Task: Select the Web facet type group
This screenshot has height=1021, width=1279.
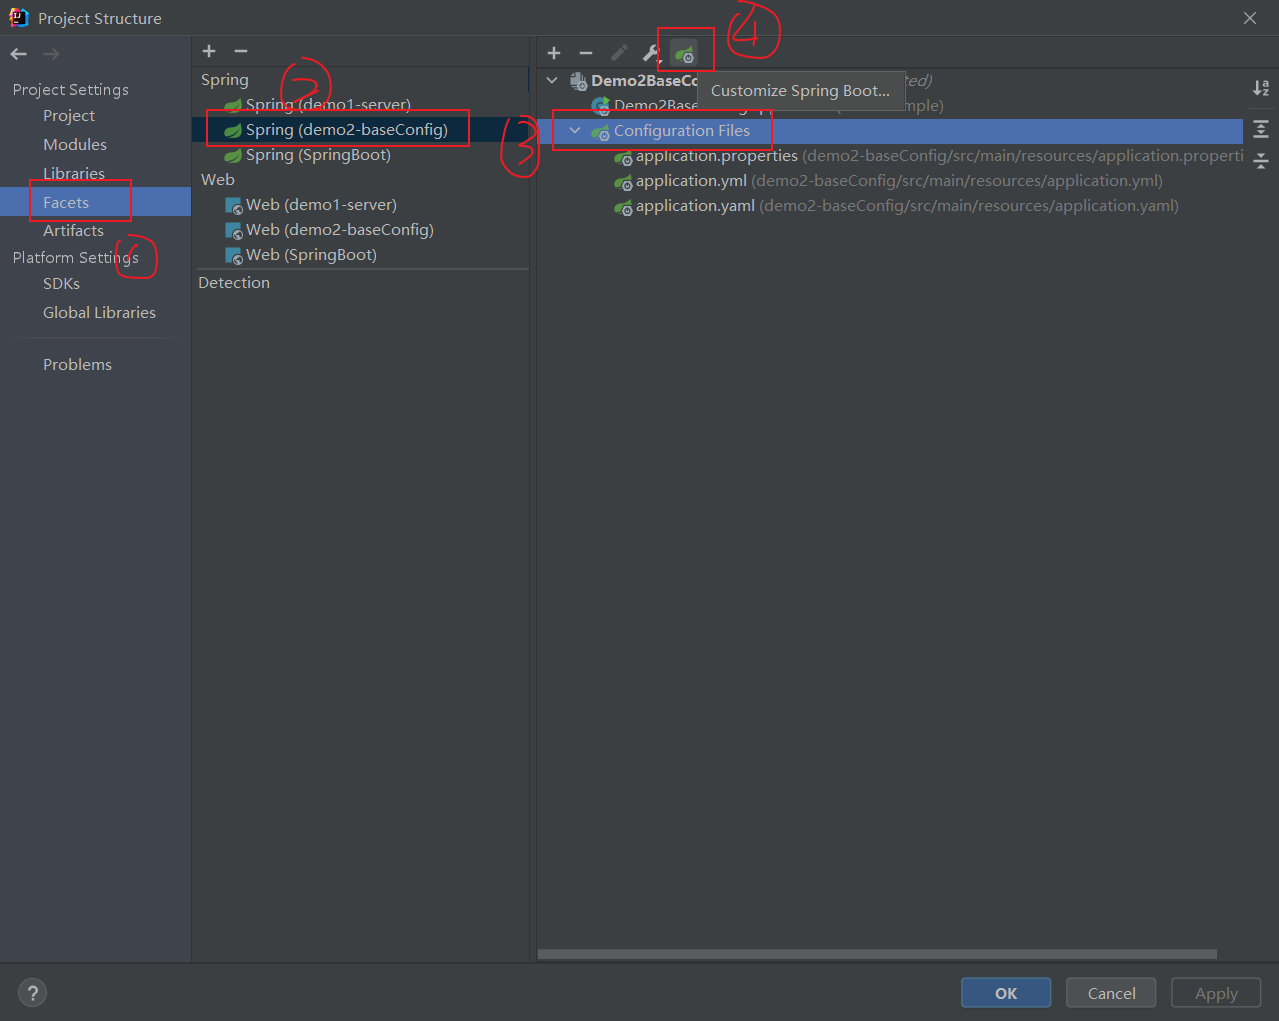Action: pos(218,180)
